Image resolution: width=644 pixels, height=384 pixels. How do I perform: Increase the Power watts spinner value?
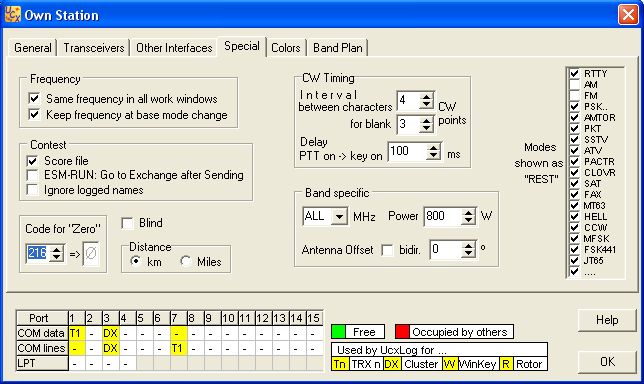[468, 212]
